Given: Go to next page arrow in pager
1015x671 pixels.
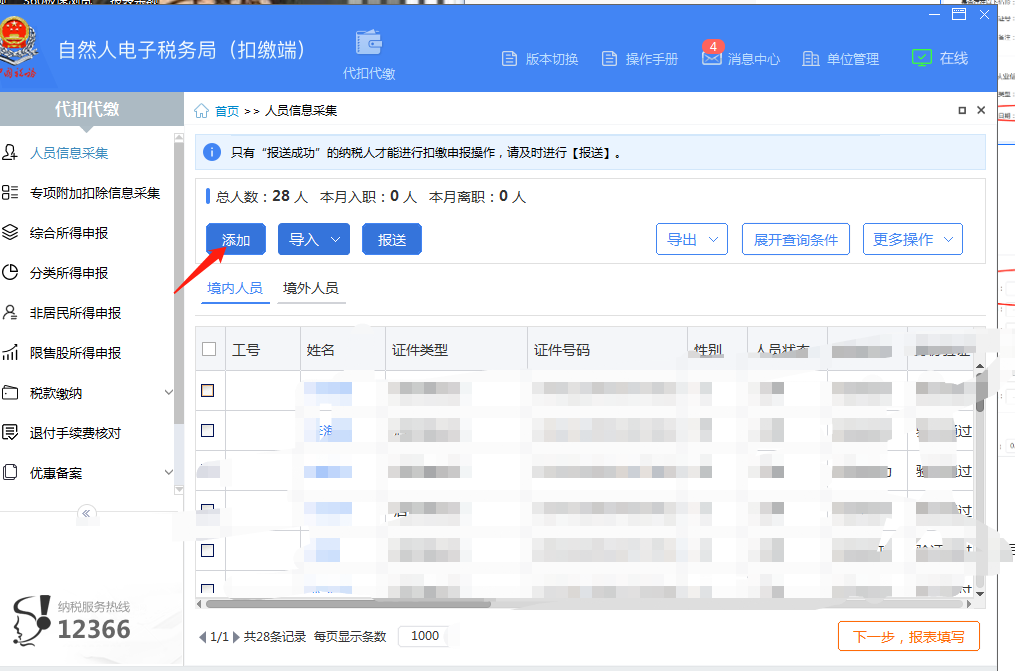Looking at the screenshot, I should pyautogui.click(x=236, y=637).
